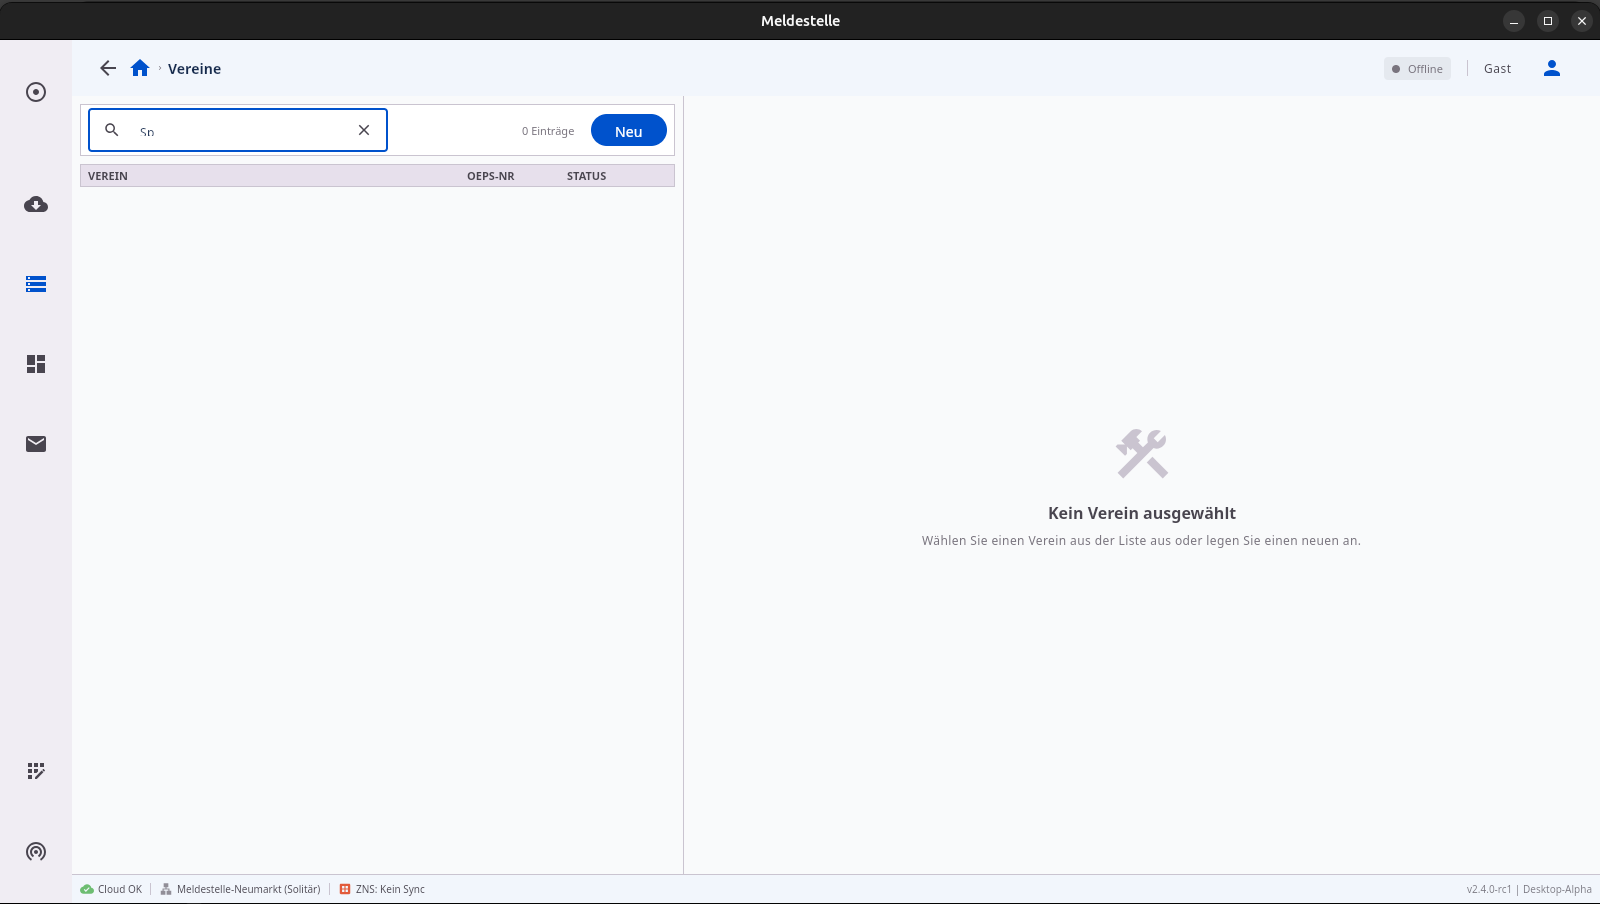Click the broadcast signal icon in sidebar
The width and height of the screenshot is (1600, 904).
(x=36, y=852)
